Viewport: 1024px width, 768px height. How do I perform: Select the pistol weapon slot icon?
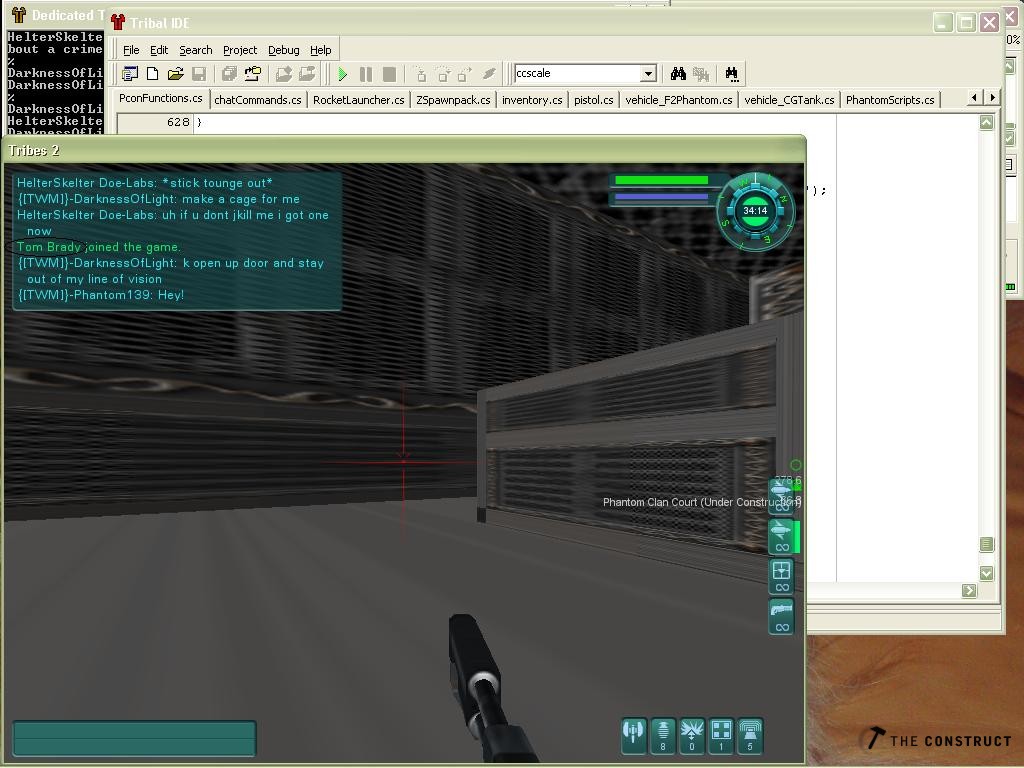781,617
